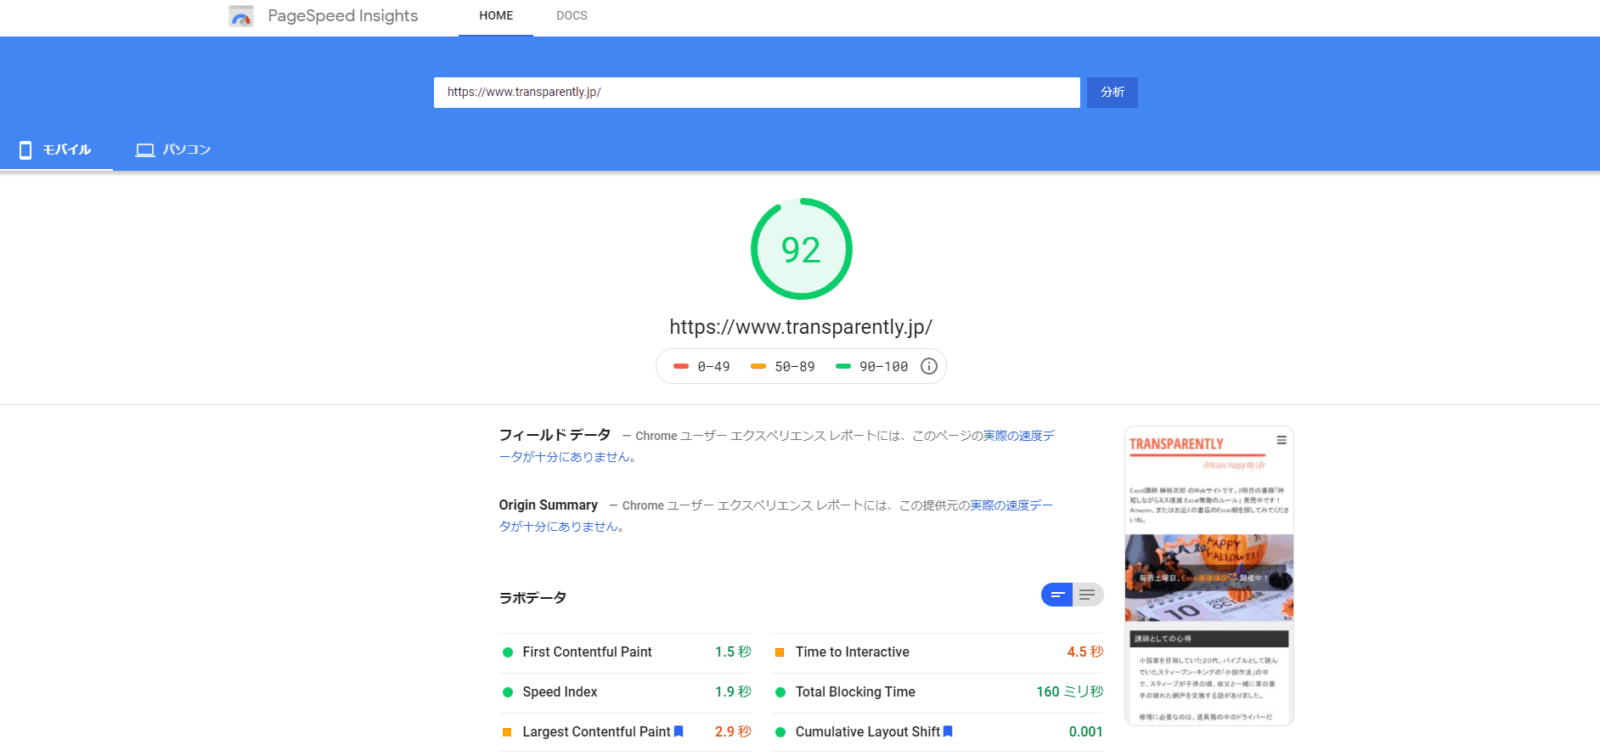The image size is (1600, 756).
Task: Click Cumulative Layout Shift bookmark icon
Action: point(948,732)
